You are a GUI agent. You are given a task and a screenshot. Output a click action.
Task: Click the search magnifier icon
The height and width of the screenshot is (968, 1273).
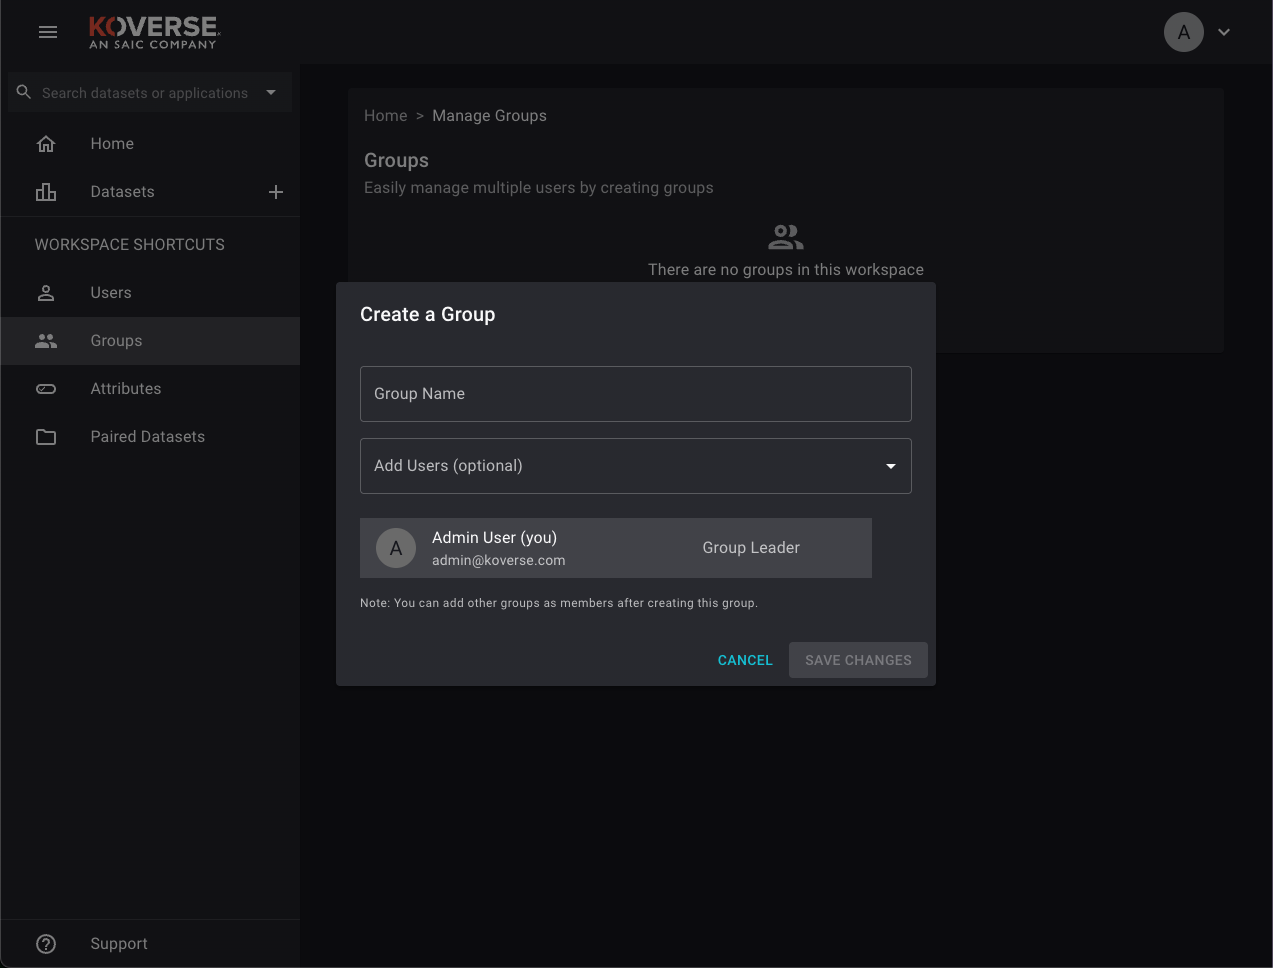tap(24, 92)
